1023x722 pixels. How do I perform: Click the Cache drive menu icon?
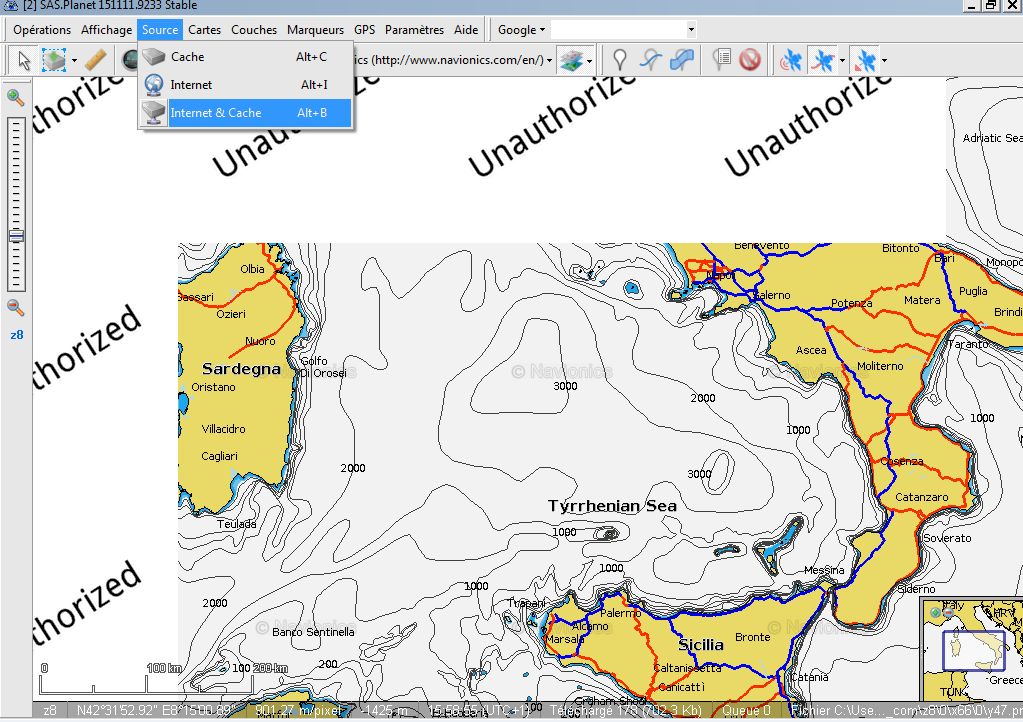pyautogui.click(x=154, y=57)
